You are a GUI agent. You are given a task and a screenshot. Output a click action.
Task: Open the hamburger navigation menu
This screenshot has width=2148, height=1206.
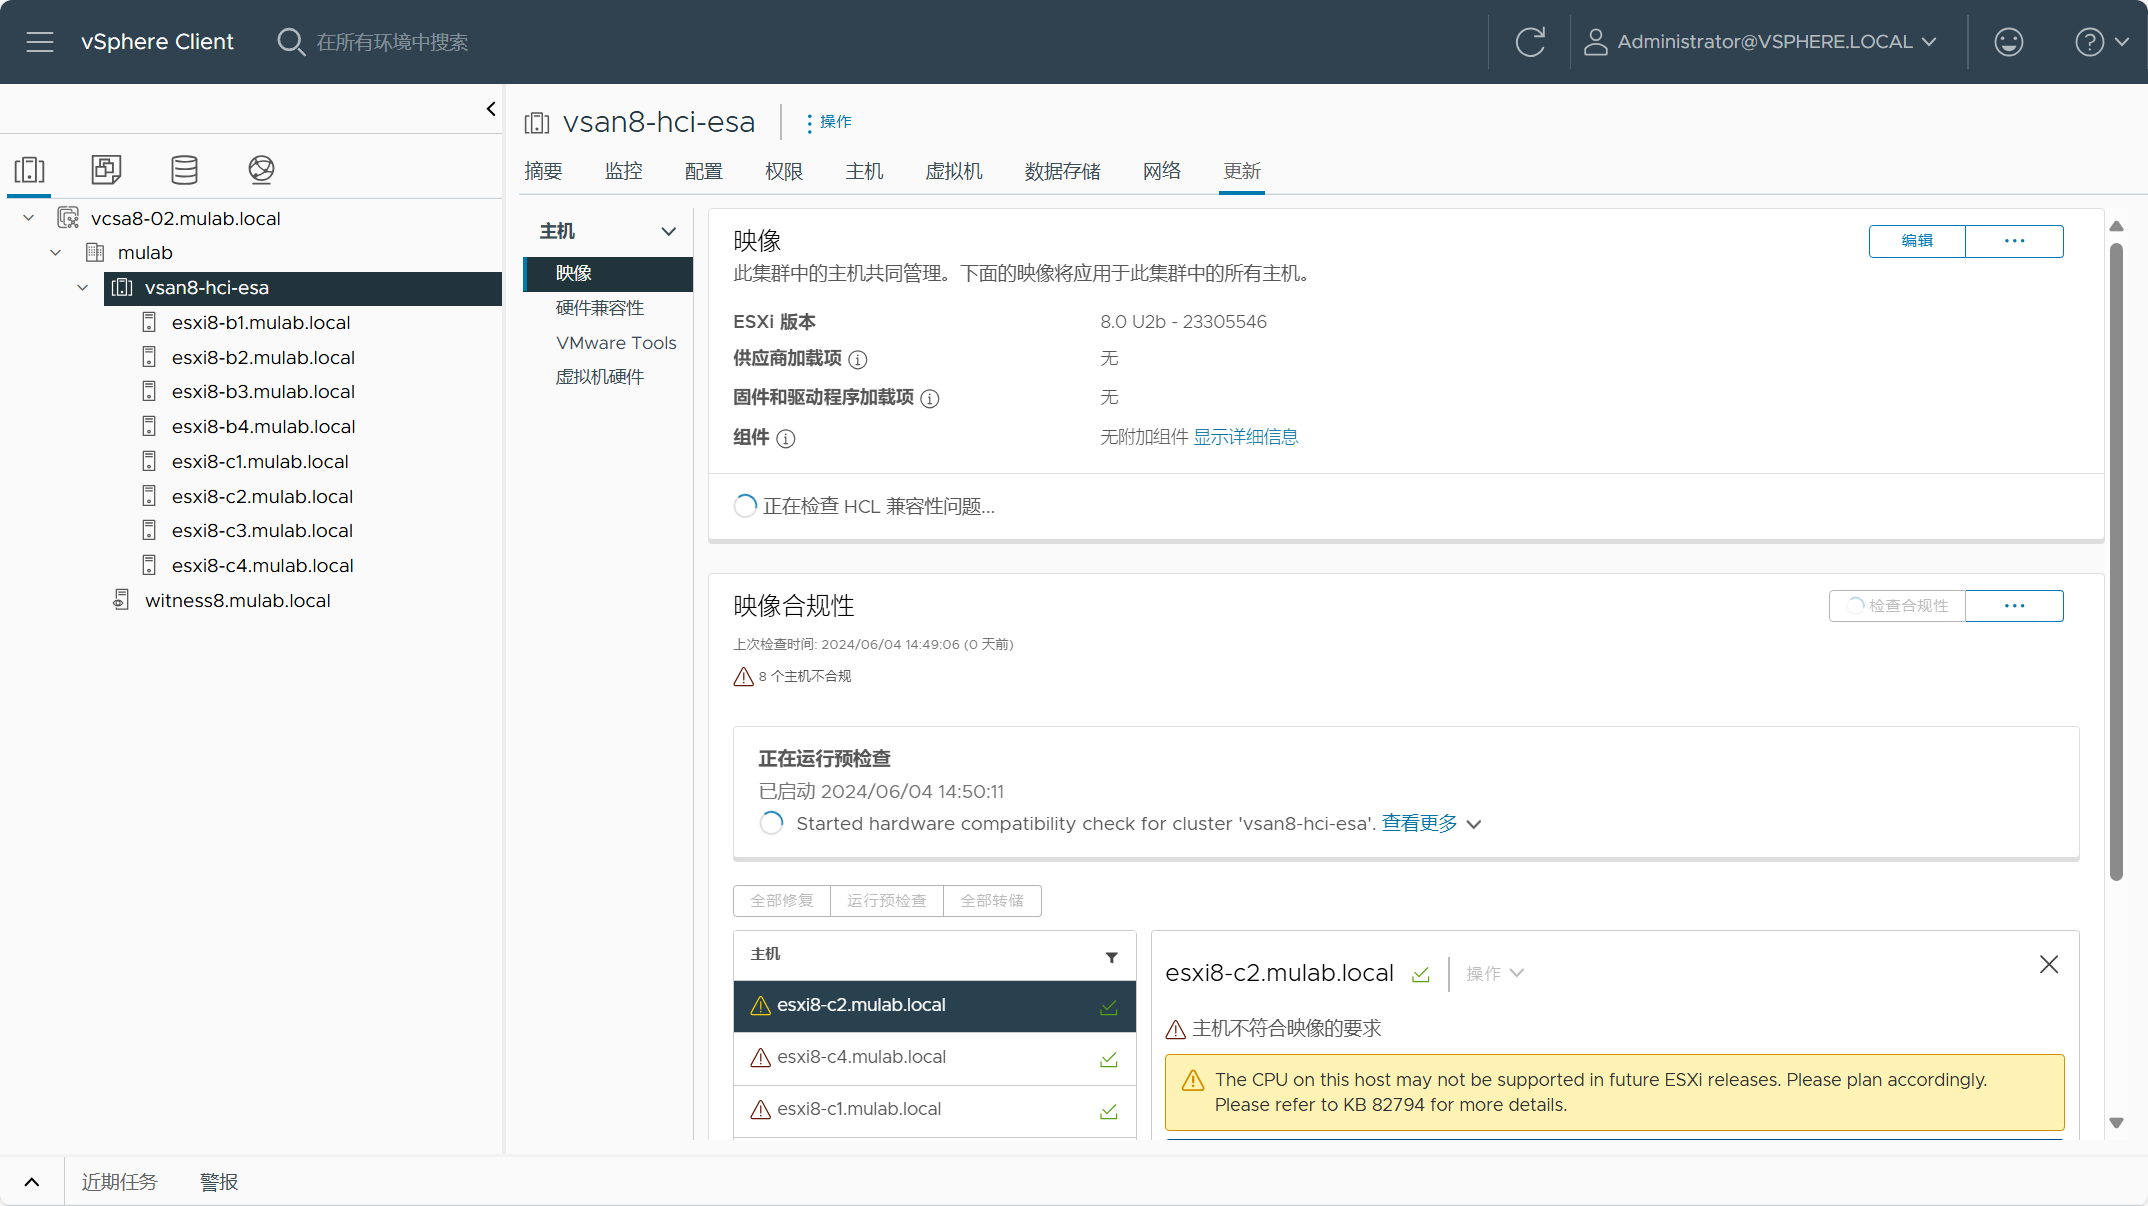40,42
